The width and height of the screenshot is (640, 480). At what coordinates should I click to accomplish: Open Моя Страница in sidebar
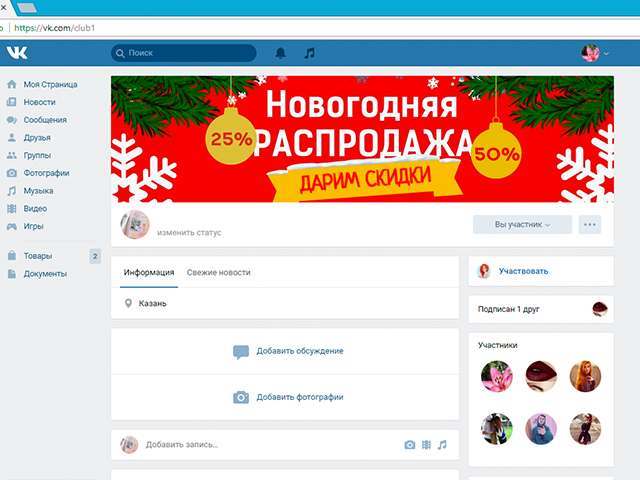point(50,84)
